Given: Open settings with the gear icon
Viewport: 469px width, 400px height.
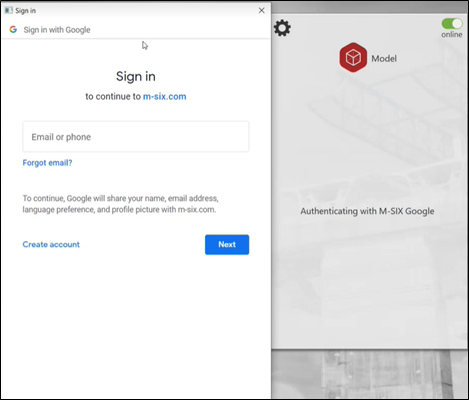Looking at the screenshot, I should click(x=282, y=28).
